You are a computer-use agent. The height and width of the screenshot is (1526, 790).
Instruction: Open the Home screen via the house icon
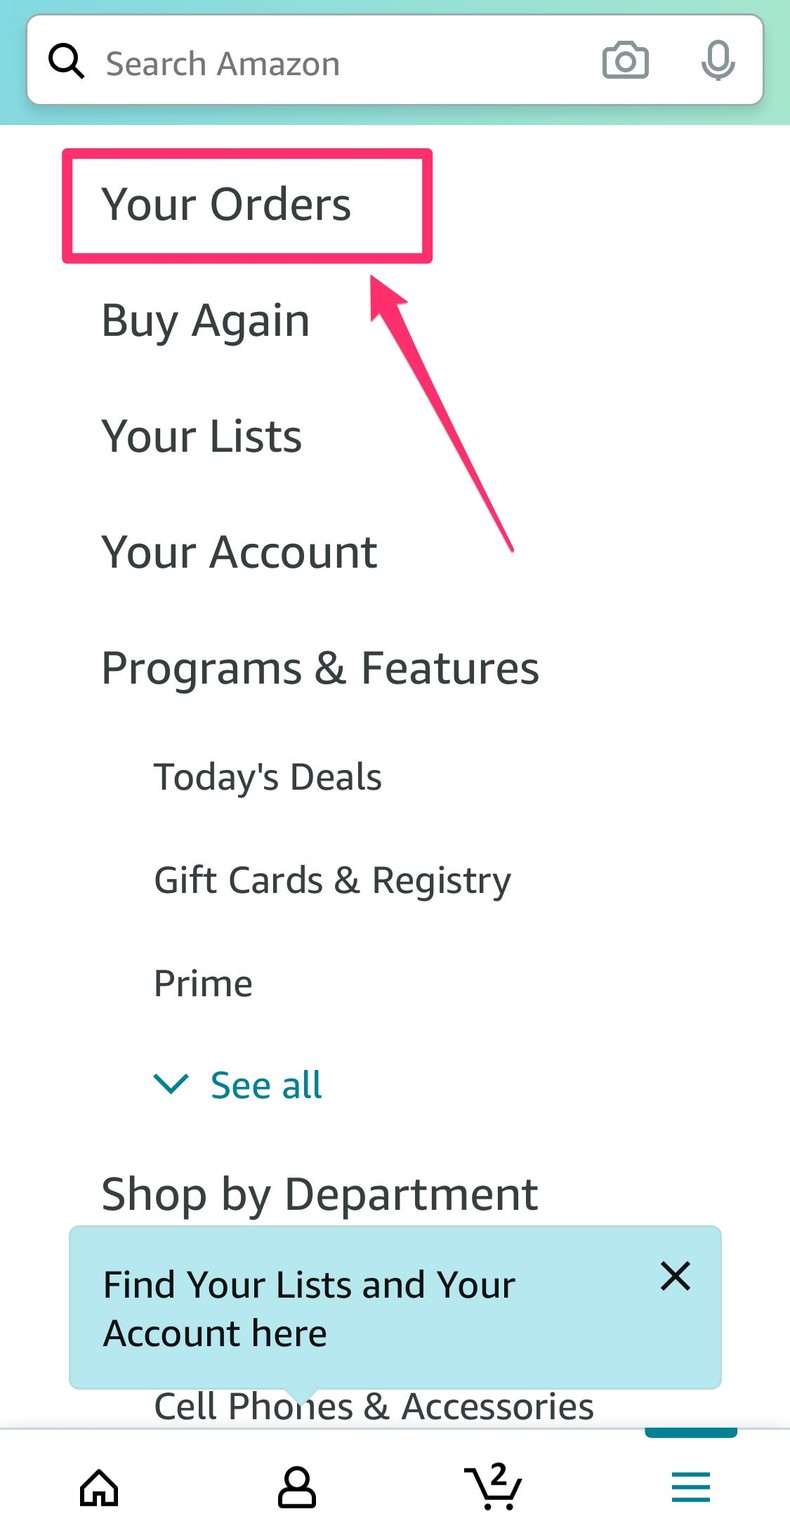[x=98, y=1487]
